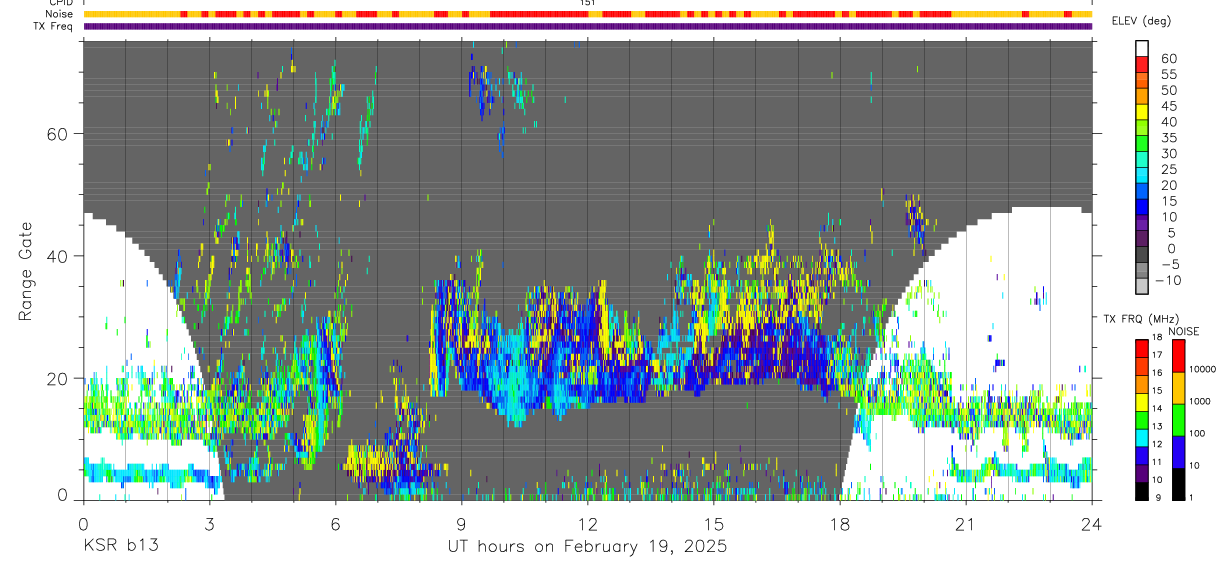Viewport: 1228px width, 567px height.
Task: Click the green 100 noise scale swatch
Action: point(1178,419)
